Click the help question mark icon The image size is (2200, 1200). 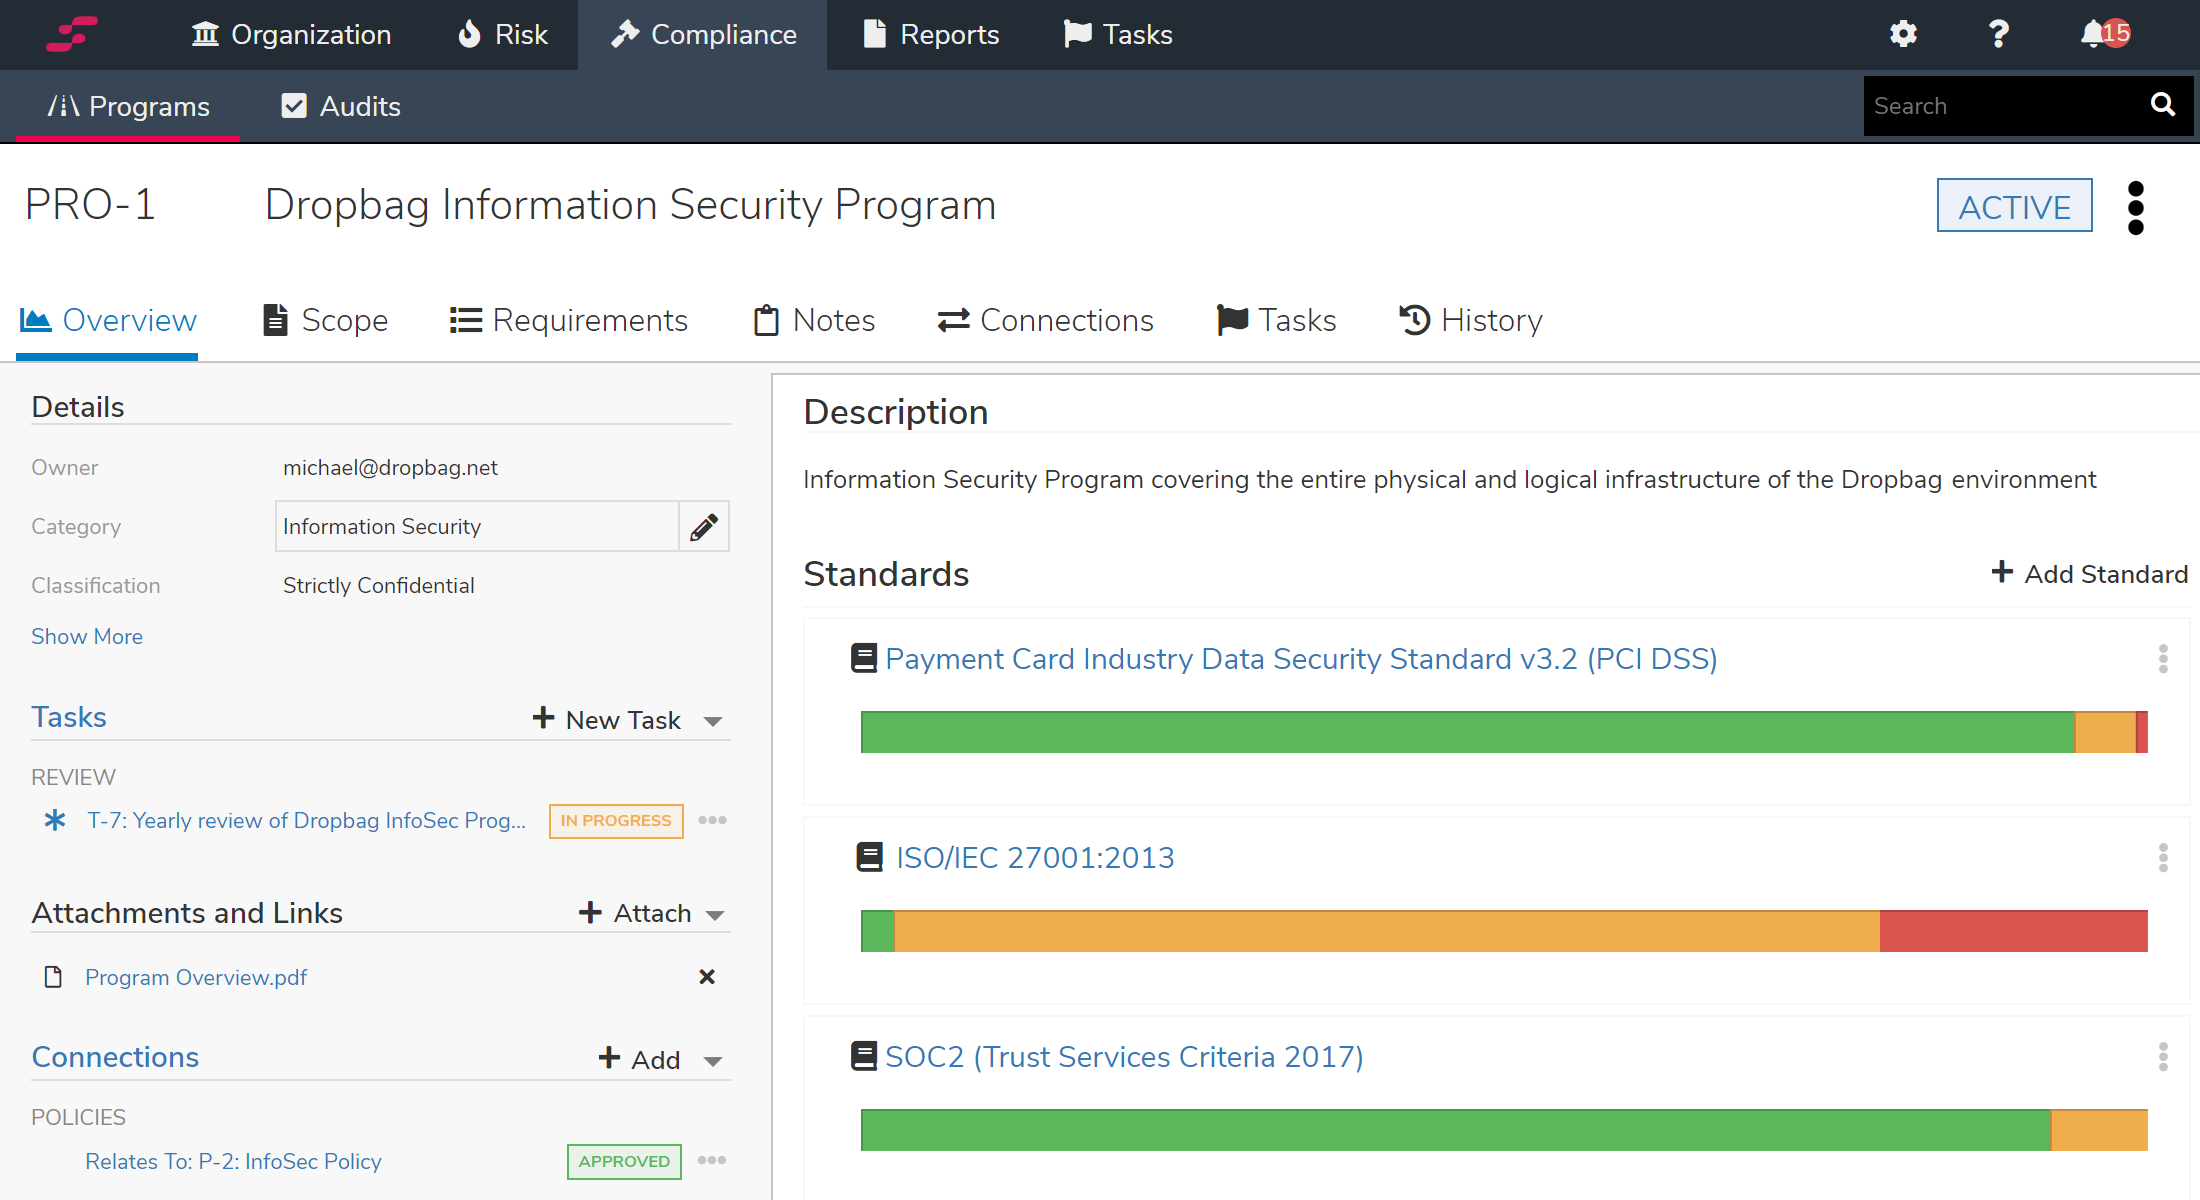point(1998,34)
